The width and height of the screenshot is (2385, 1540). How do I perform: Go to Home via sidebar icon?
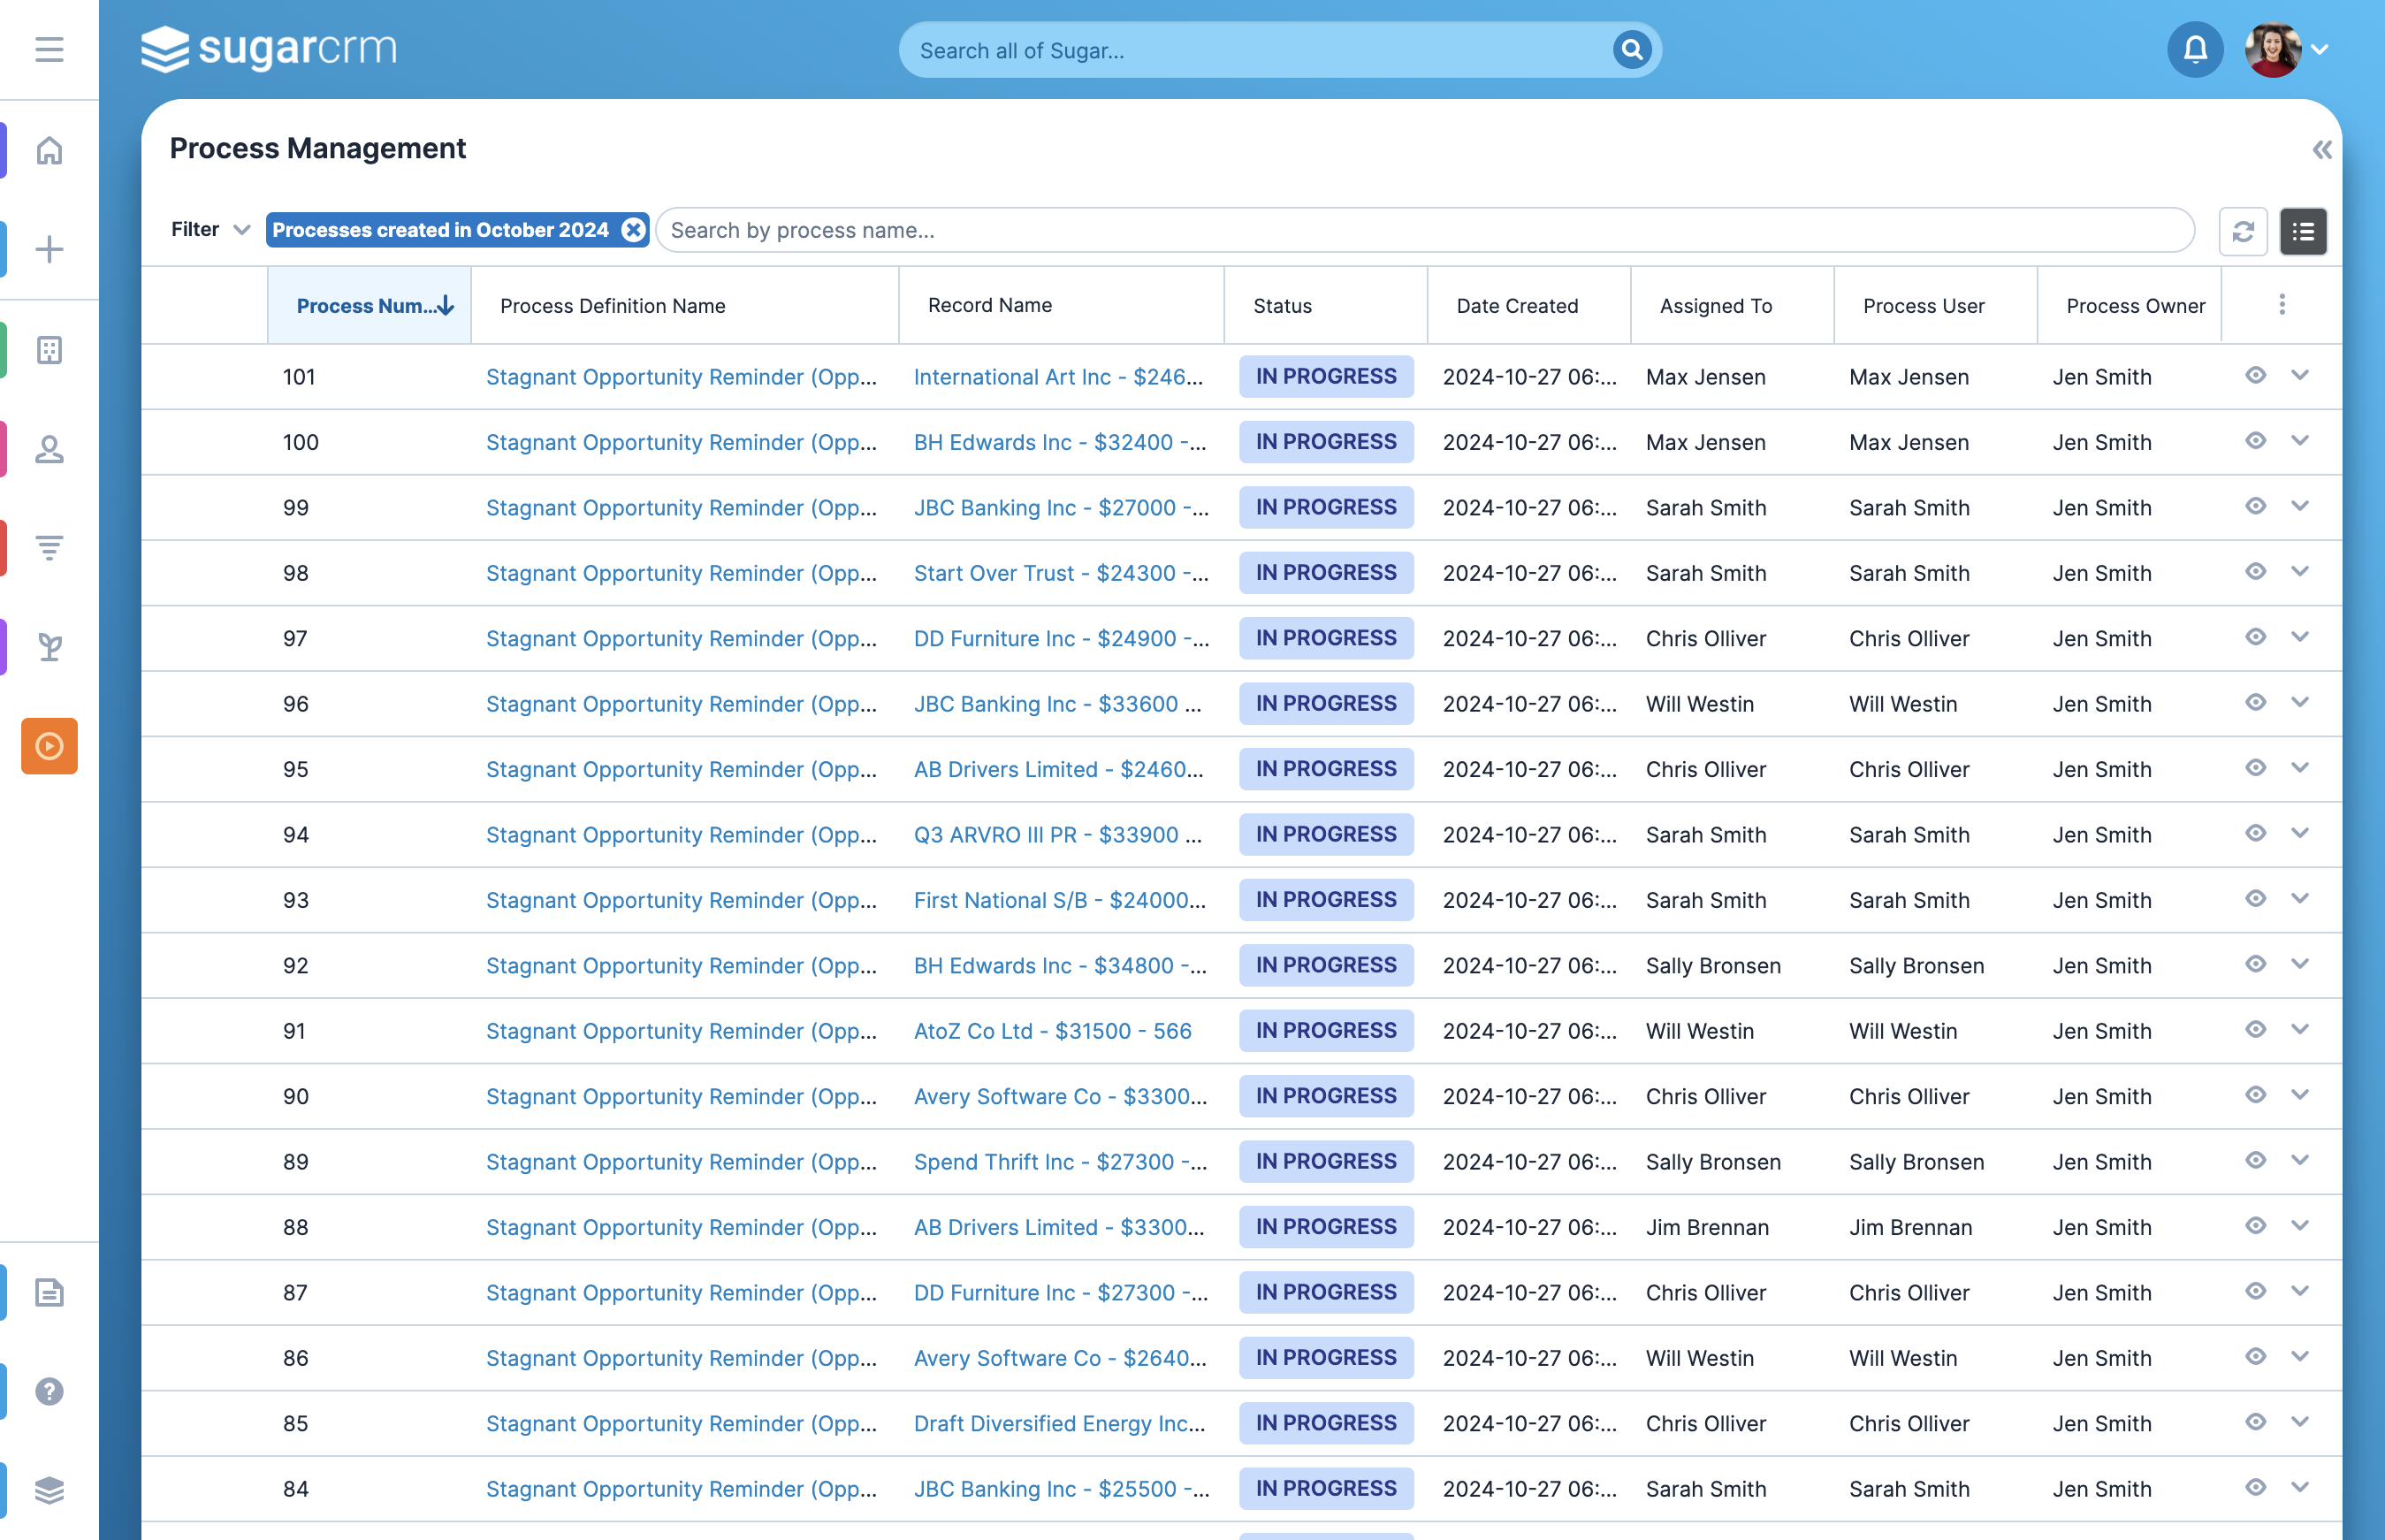pyautogui.click(x=49, y=150)
